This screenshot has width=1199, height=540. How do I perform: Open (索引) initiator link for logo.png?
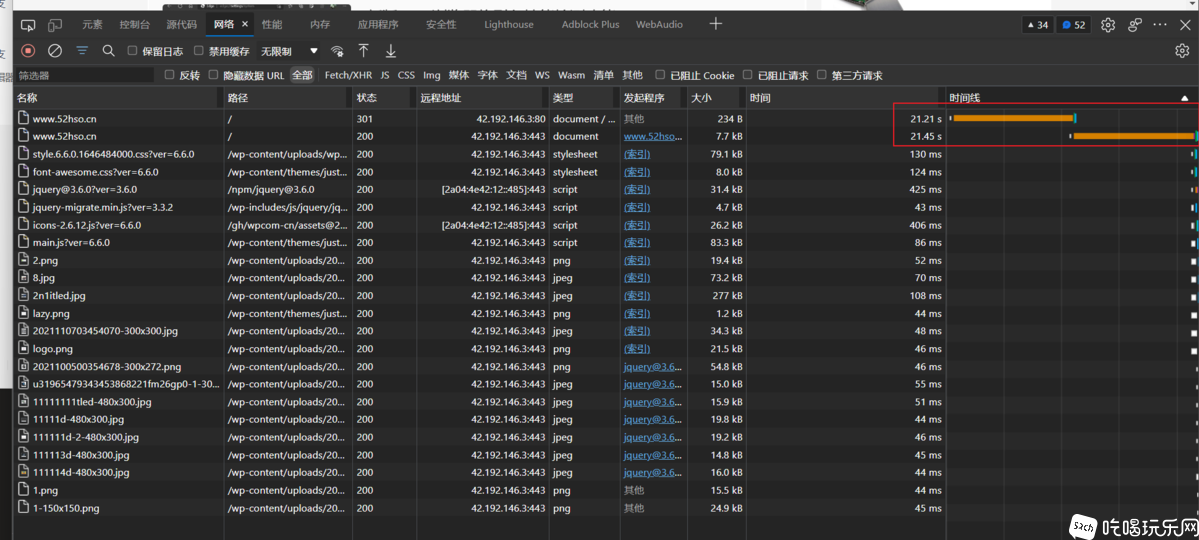coord(637,349)
